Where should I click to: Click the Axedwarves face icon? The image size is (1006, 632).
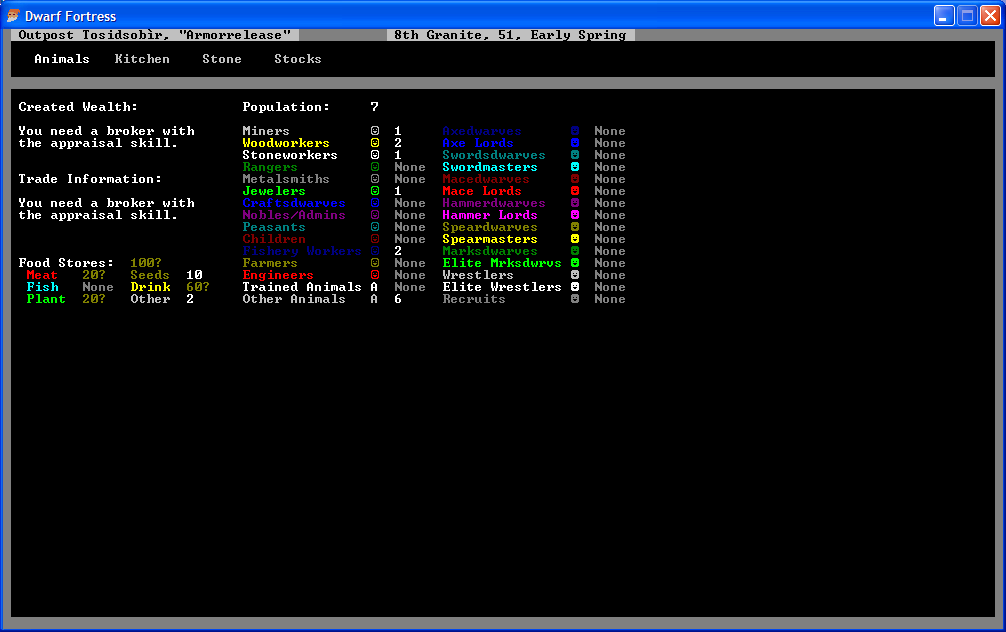(575, 131)
